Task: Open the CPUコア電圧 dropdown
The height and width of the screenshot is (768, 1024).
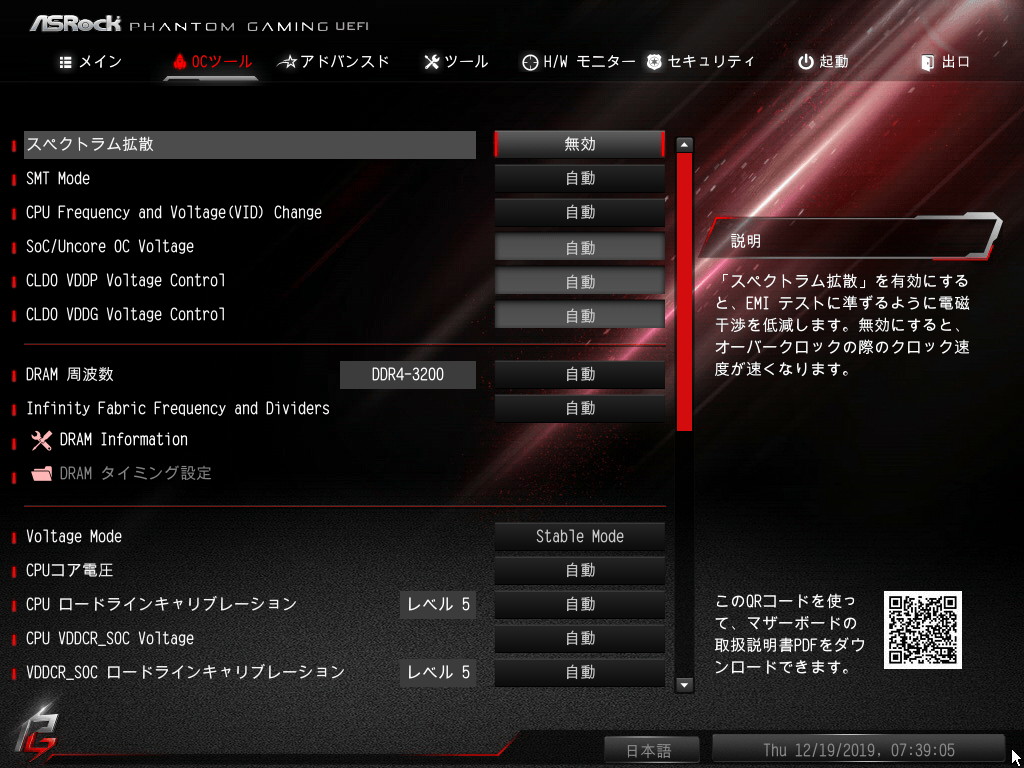Action: (580, 571)
